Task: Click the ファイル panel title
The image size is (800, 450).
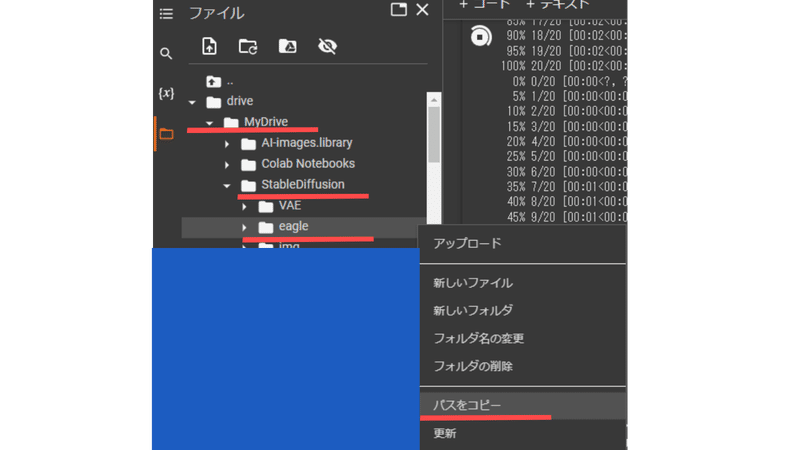Action: coord(217,13)
